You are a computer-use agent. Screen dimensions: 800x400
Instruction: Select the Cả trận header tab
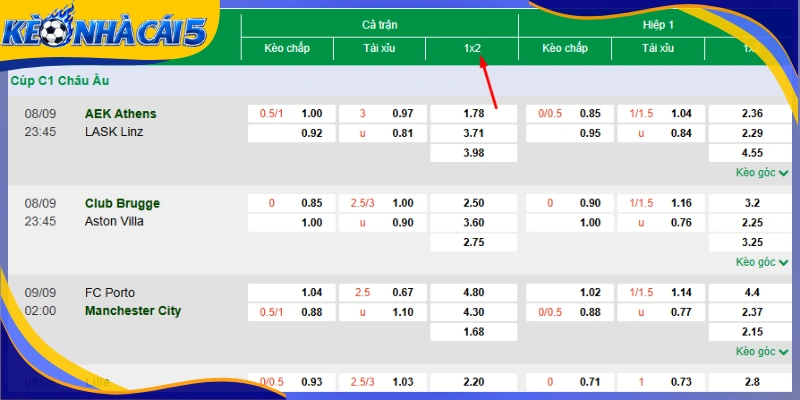380,25
